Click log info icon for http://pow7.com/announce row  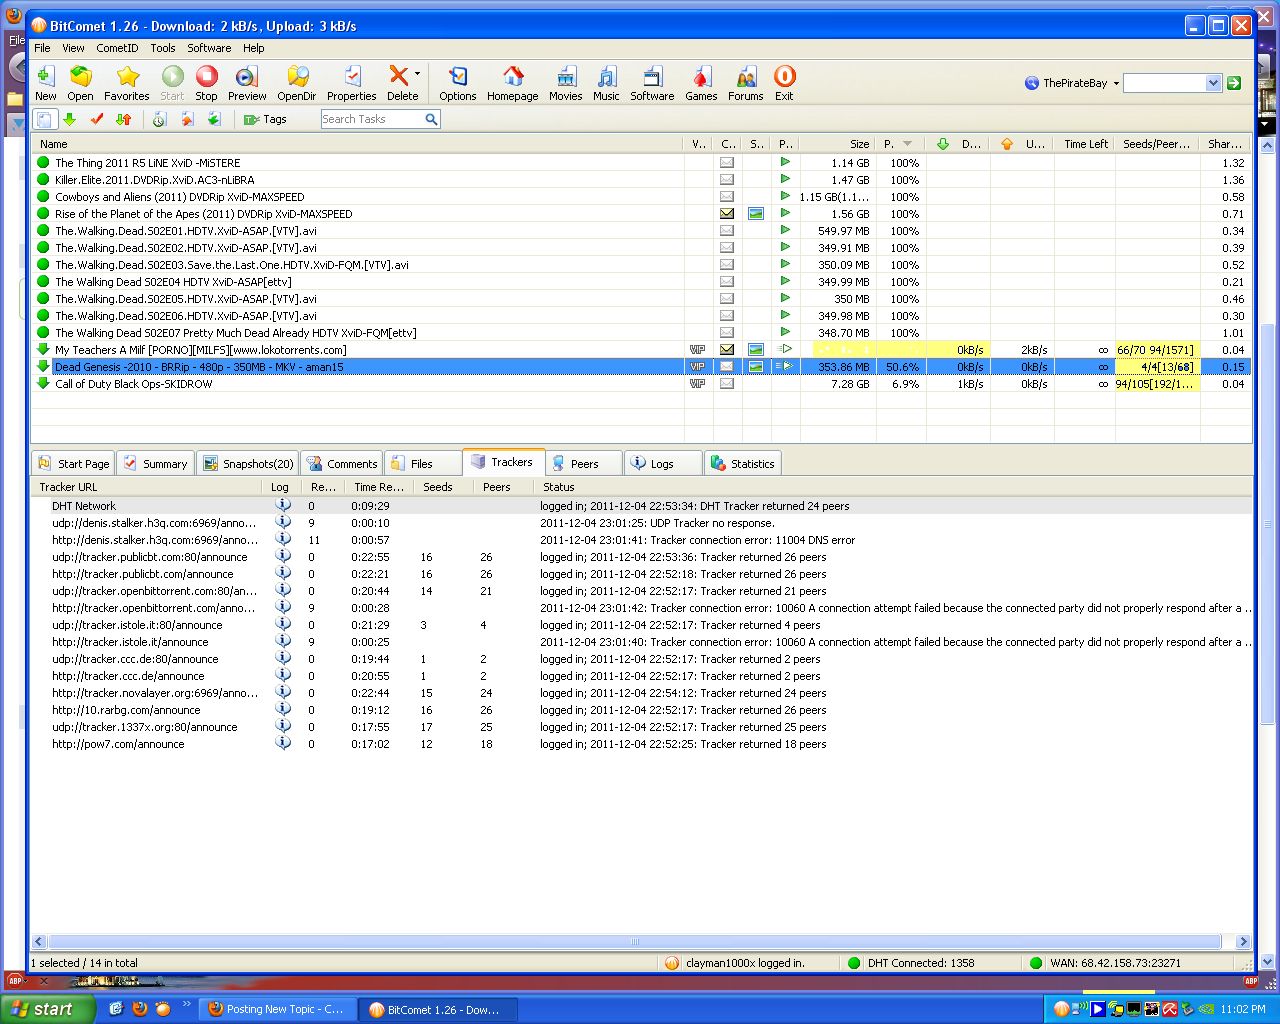(283, 744)
